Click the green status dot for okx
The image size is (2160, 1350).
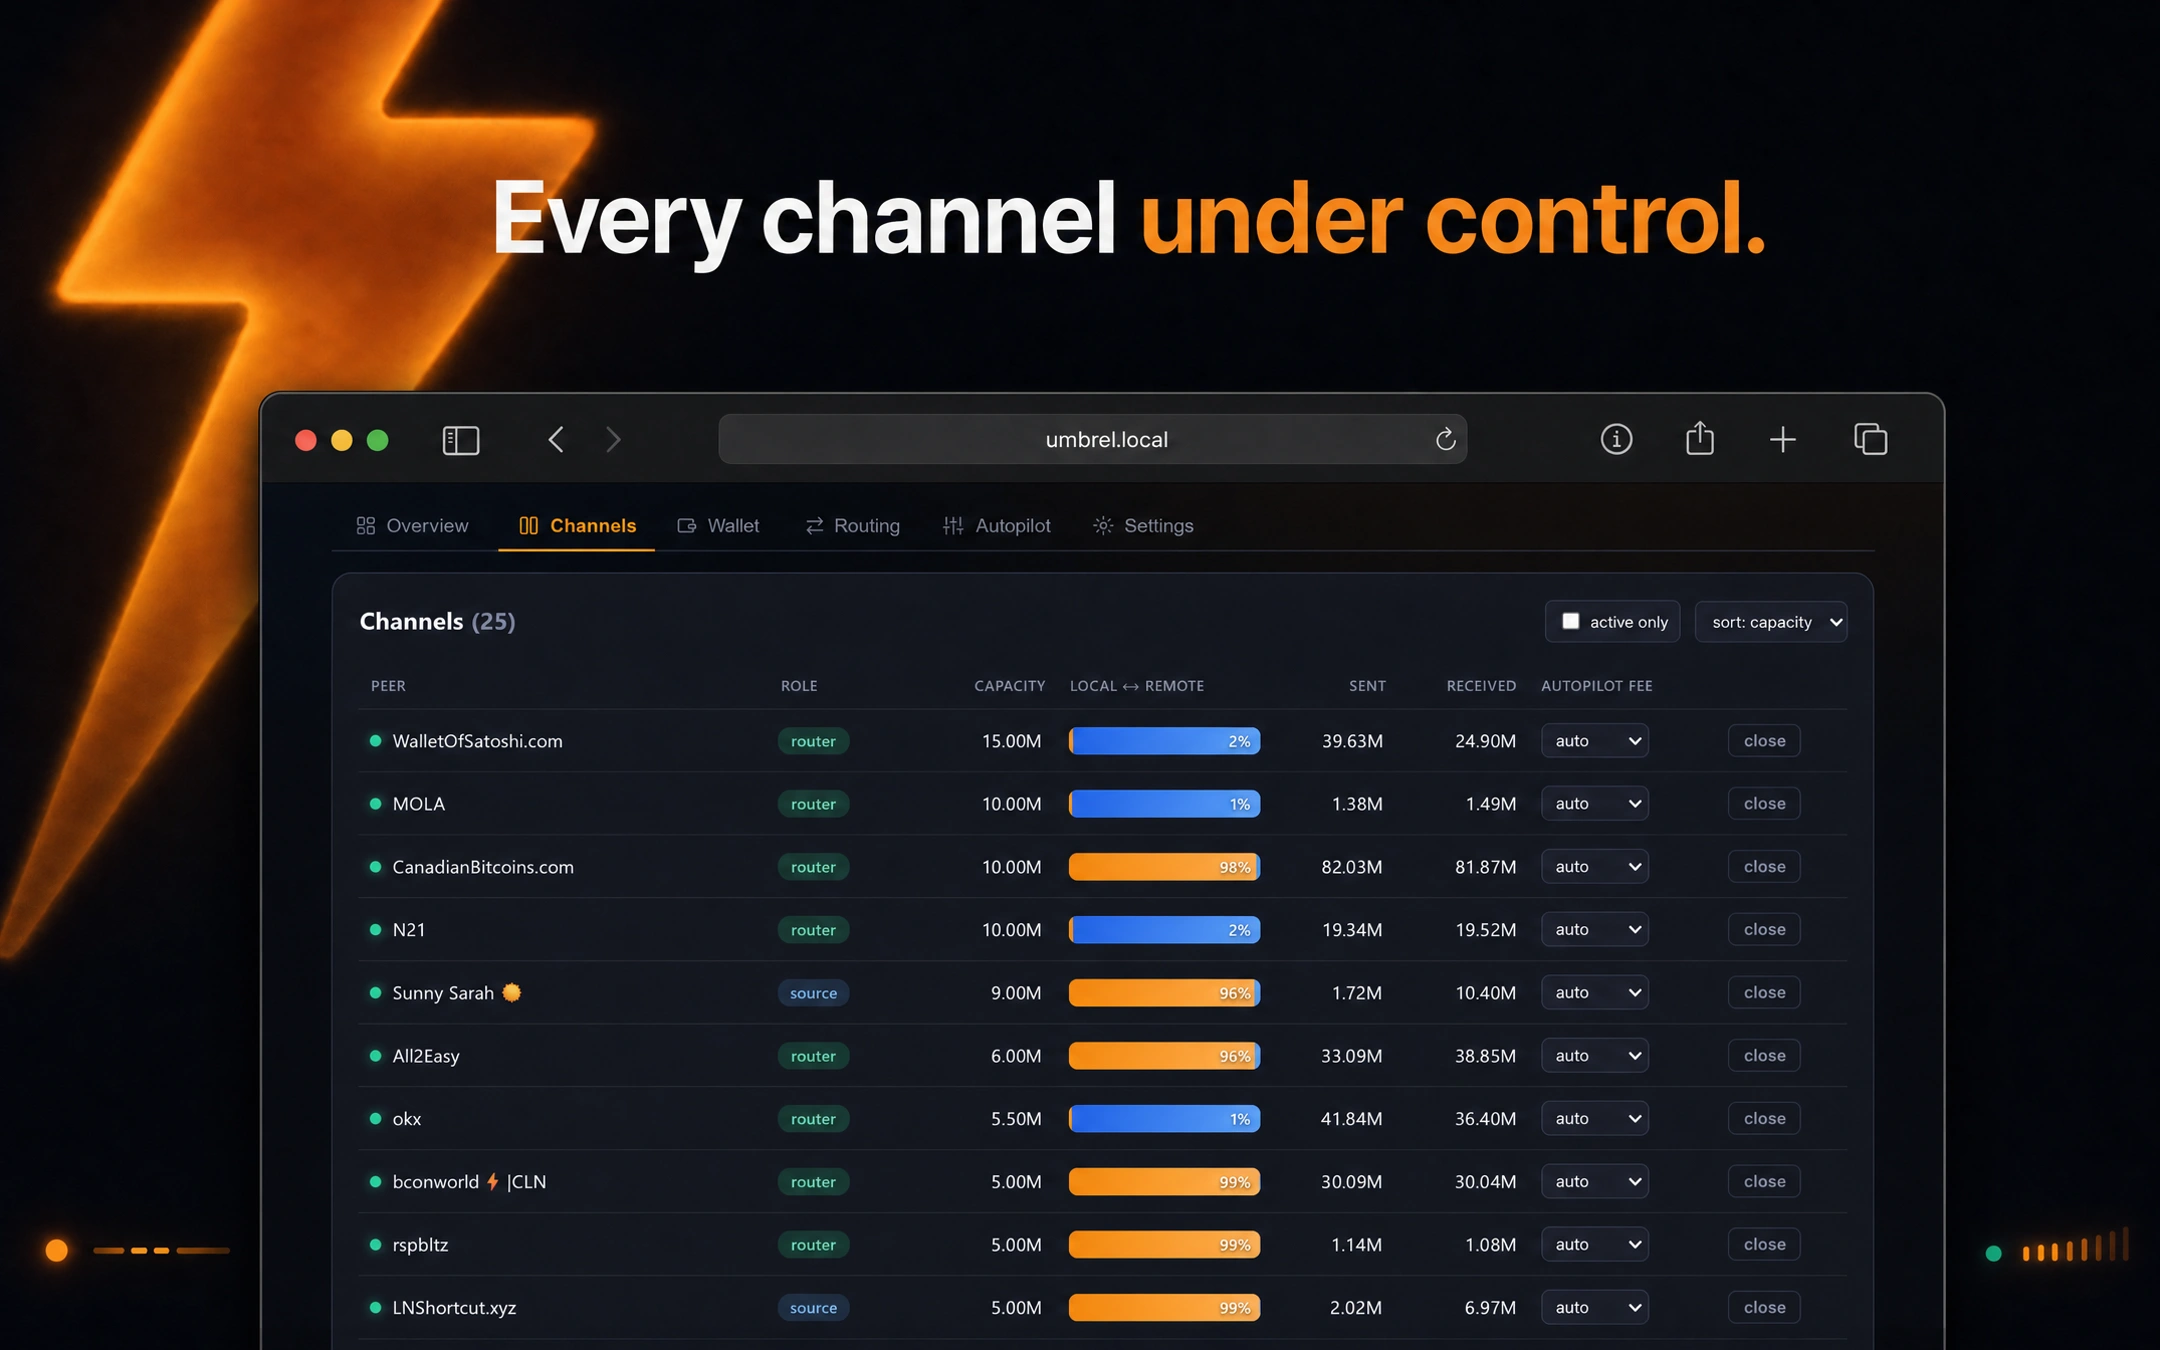[x=375, y=1119]
